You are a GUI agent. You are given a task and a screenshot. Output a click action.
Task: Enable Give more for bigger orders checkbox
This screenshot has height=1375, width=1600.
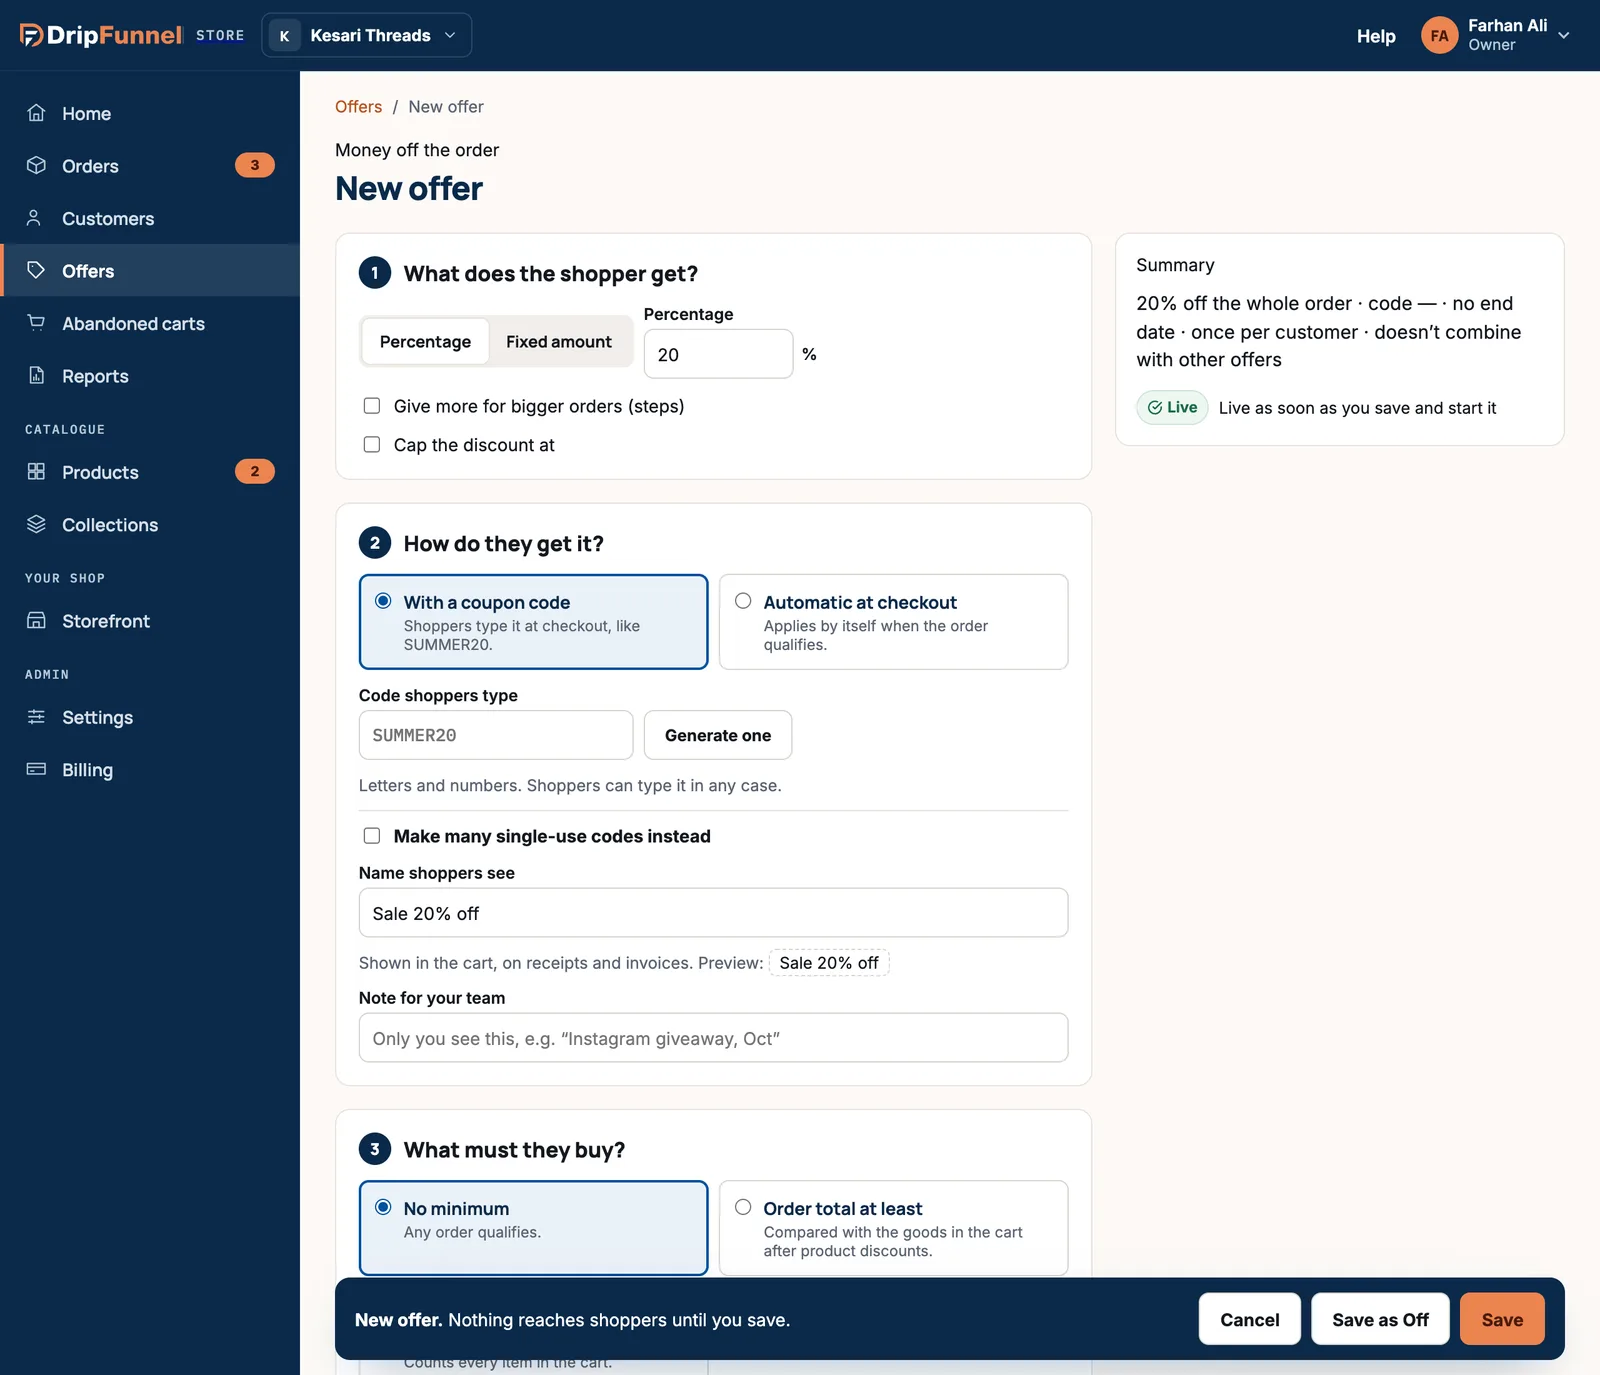tap(372, 406)
